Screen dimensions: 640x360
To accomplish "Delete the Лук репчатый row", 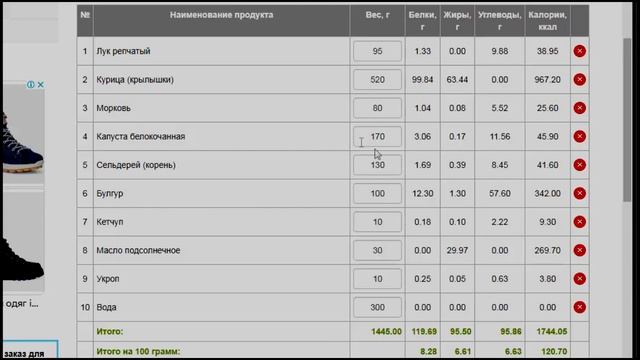I will click(x=580, y=51).
